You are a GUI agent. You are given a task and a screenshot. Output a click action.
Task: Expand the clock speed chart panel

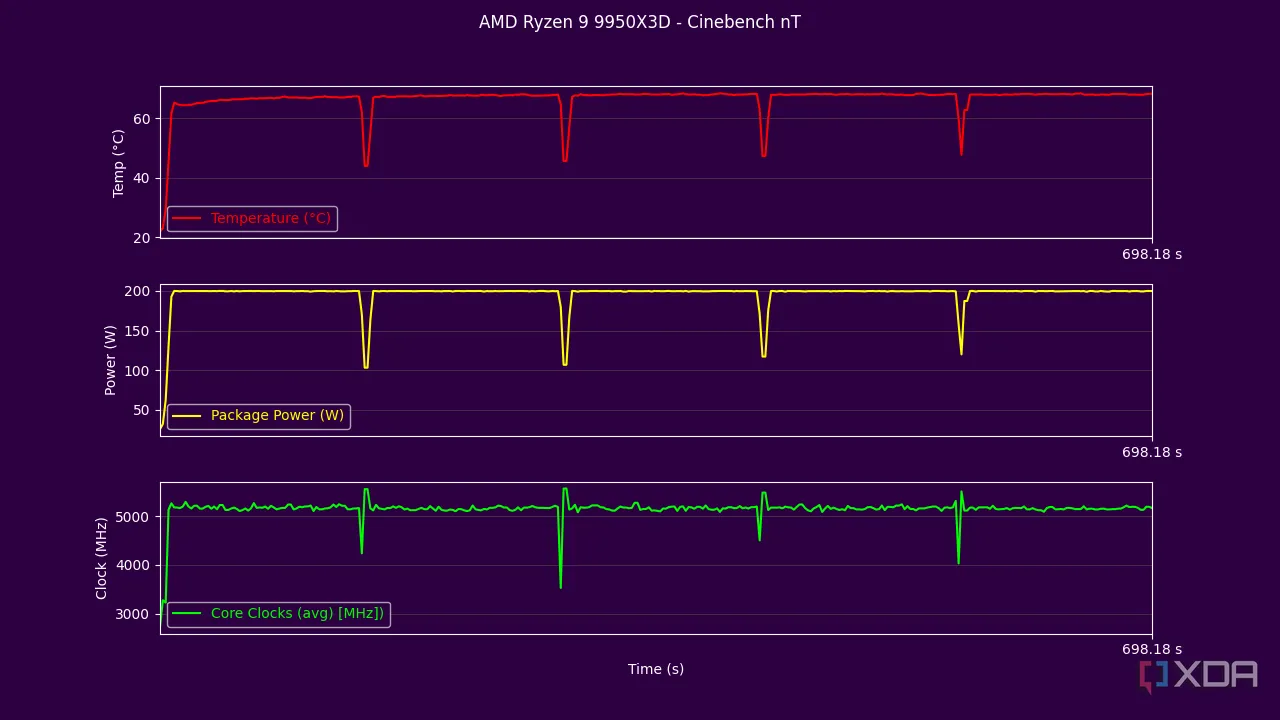[x=656, y=558]
